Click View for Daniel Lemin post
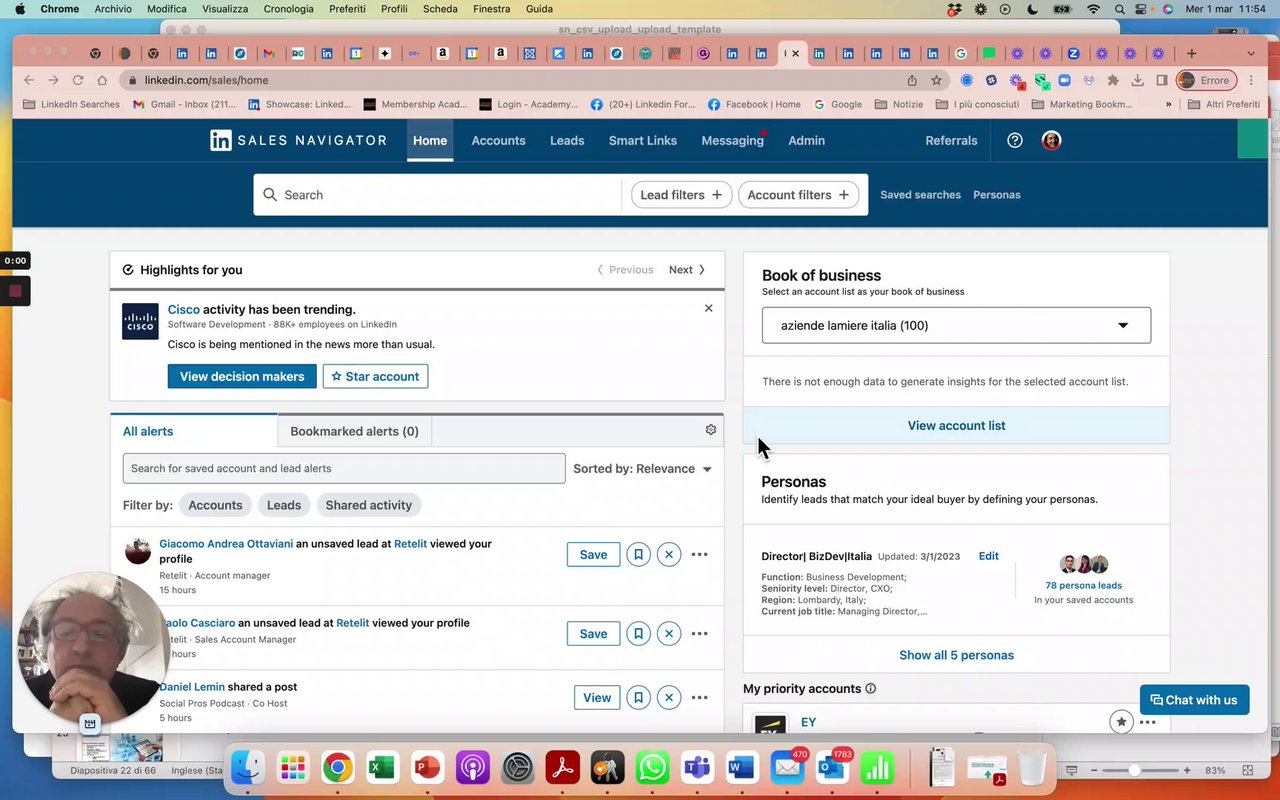Viewport: 1280px width, 800px height. [597, 697]
